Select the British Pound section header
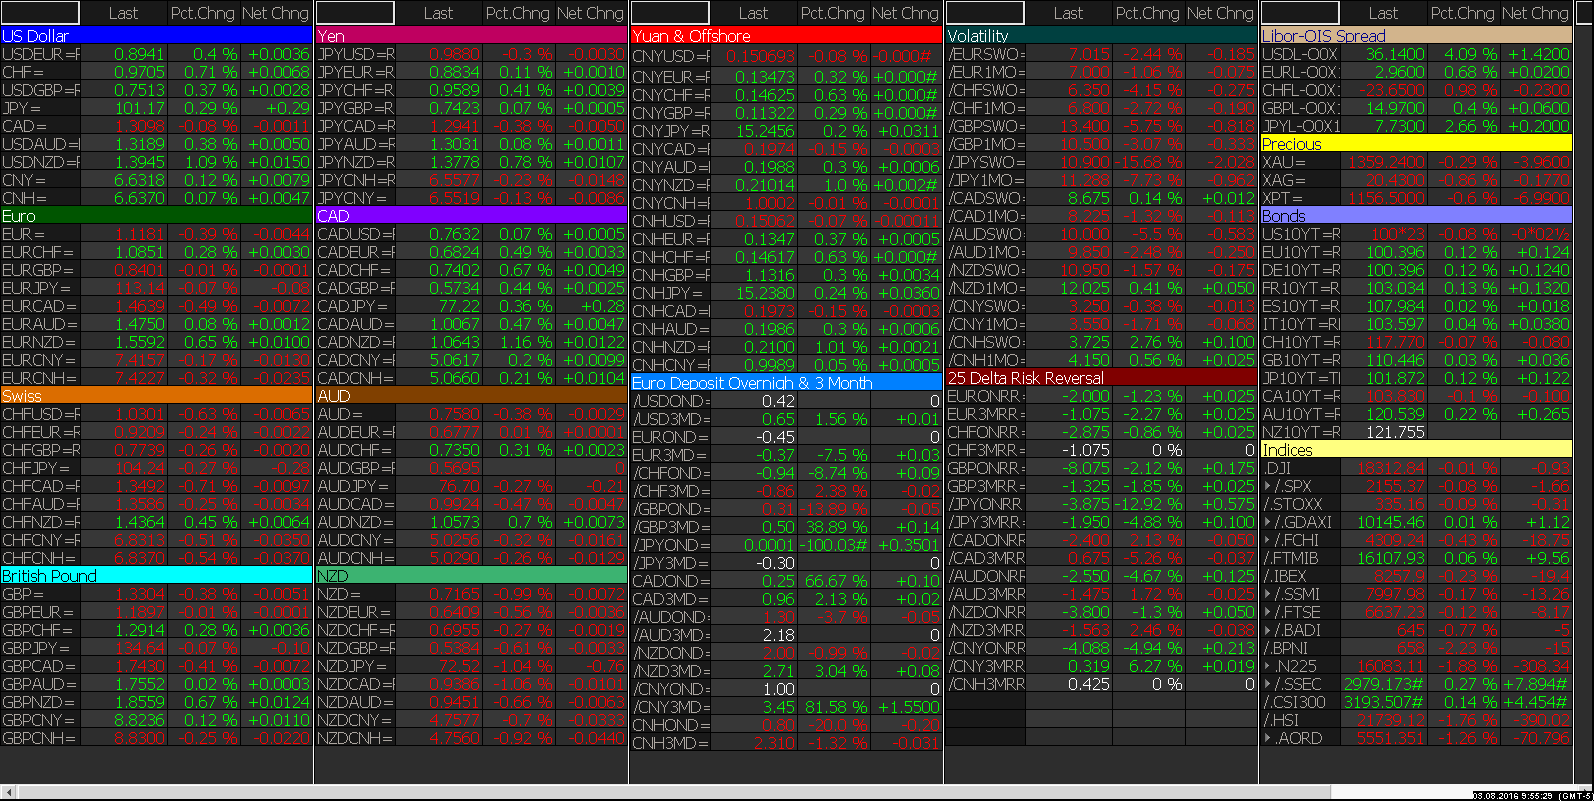This screenshot has height=801, width=1594. (156, 575)
